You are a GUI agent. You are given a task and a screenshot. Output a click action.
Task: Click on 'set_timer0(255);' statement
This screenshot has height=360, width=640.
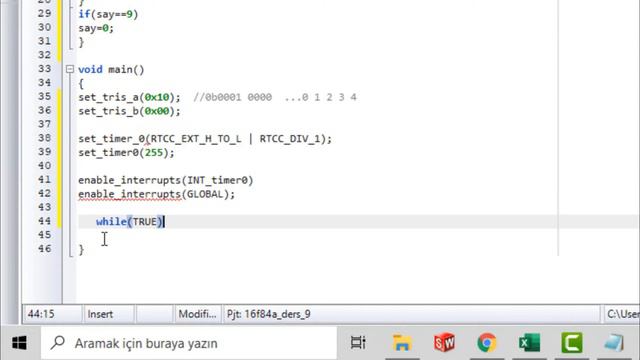coord(126,153)
